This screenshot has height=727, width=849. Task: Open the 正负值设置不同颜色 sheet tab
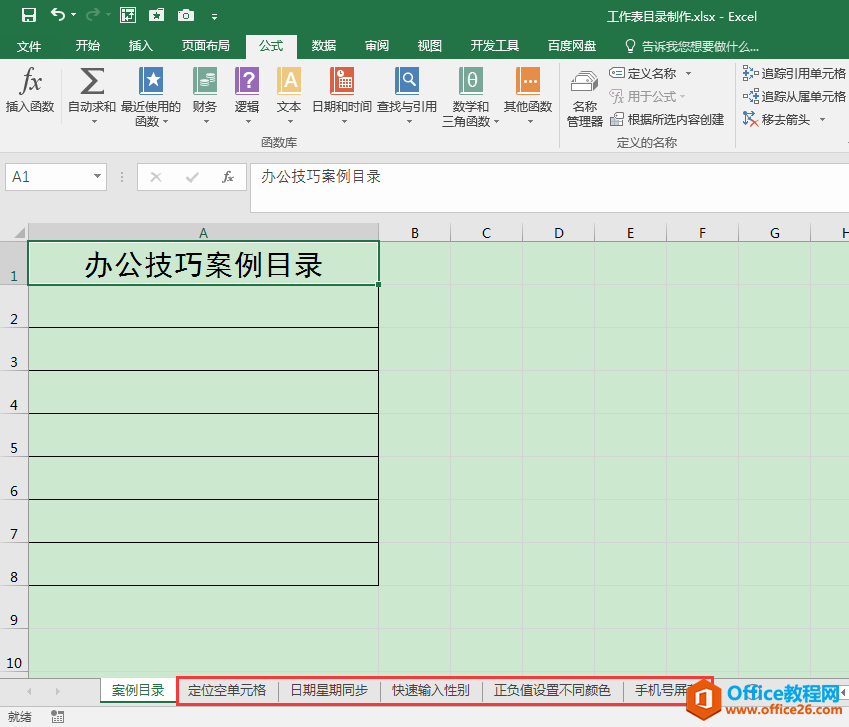point(552,690)
